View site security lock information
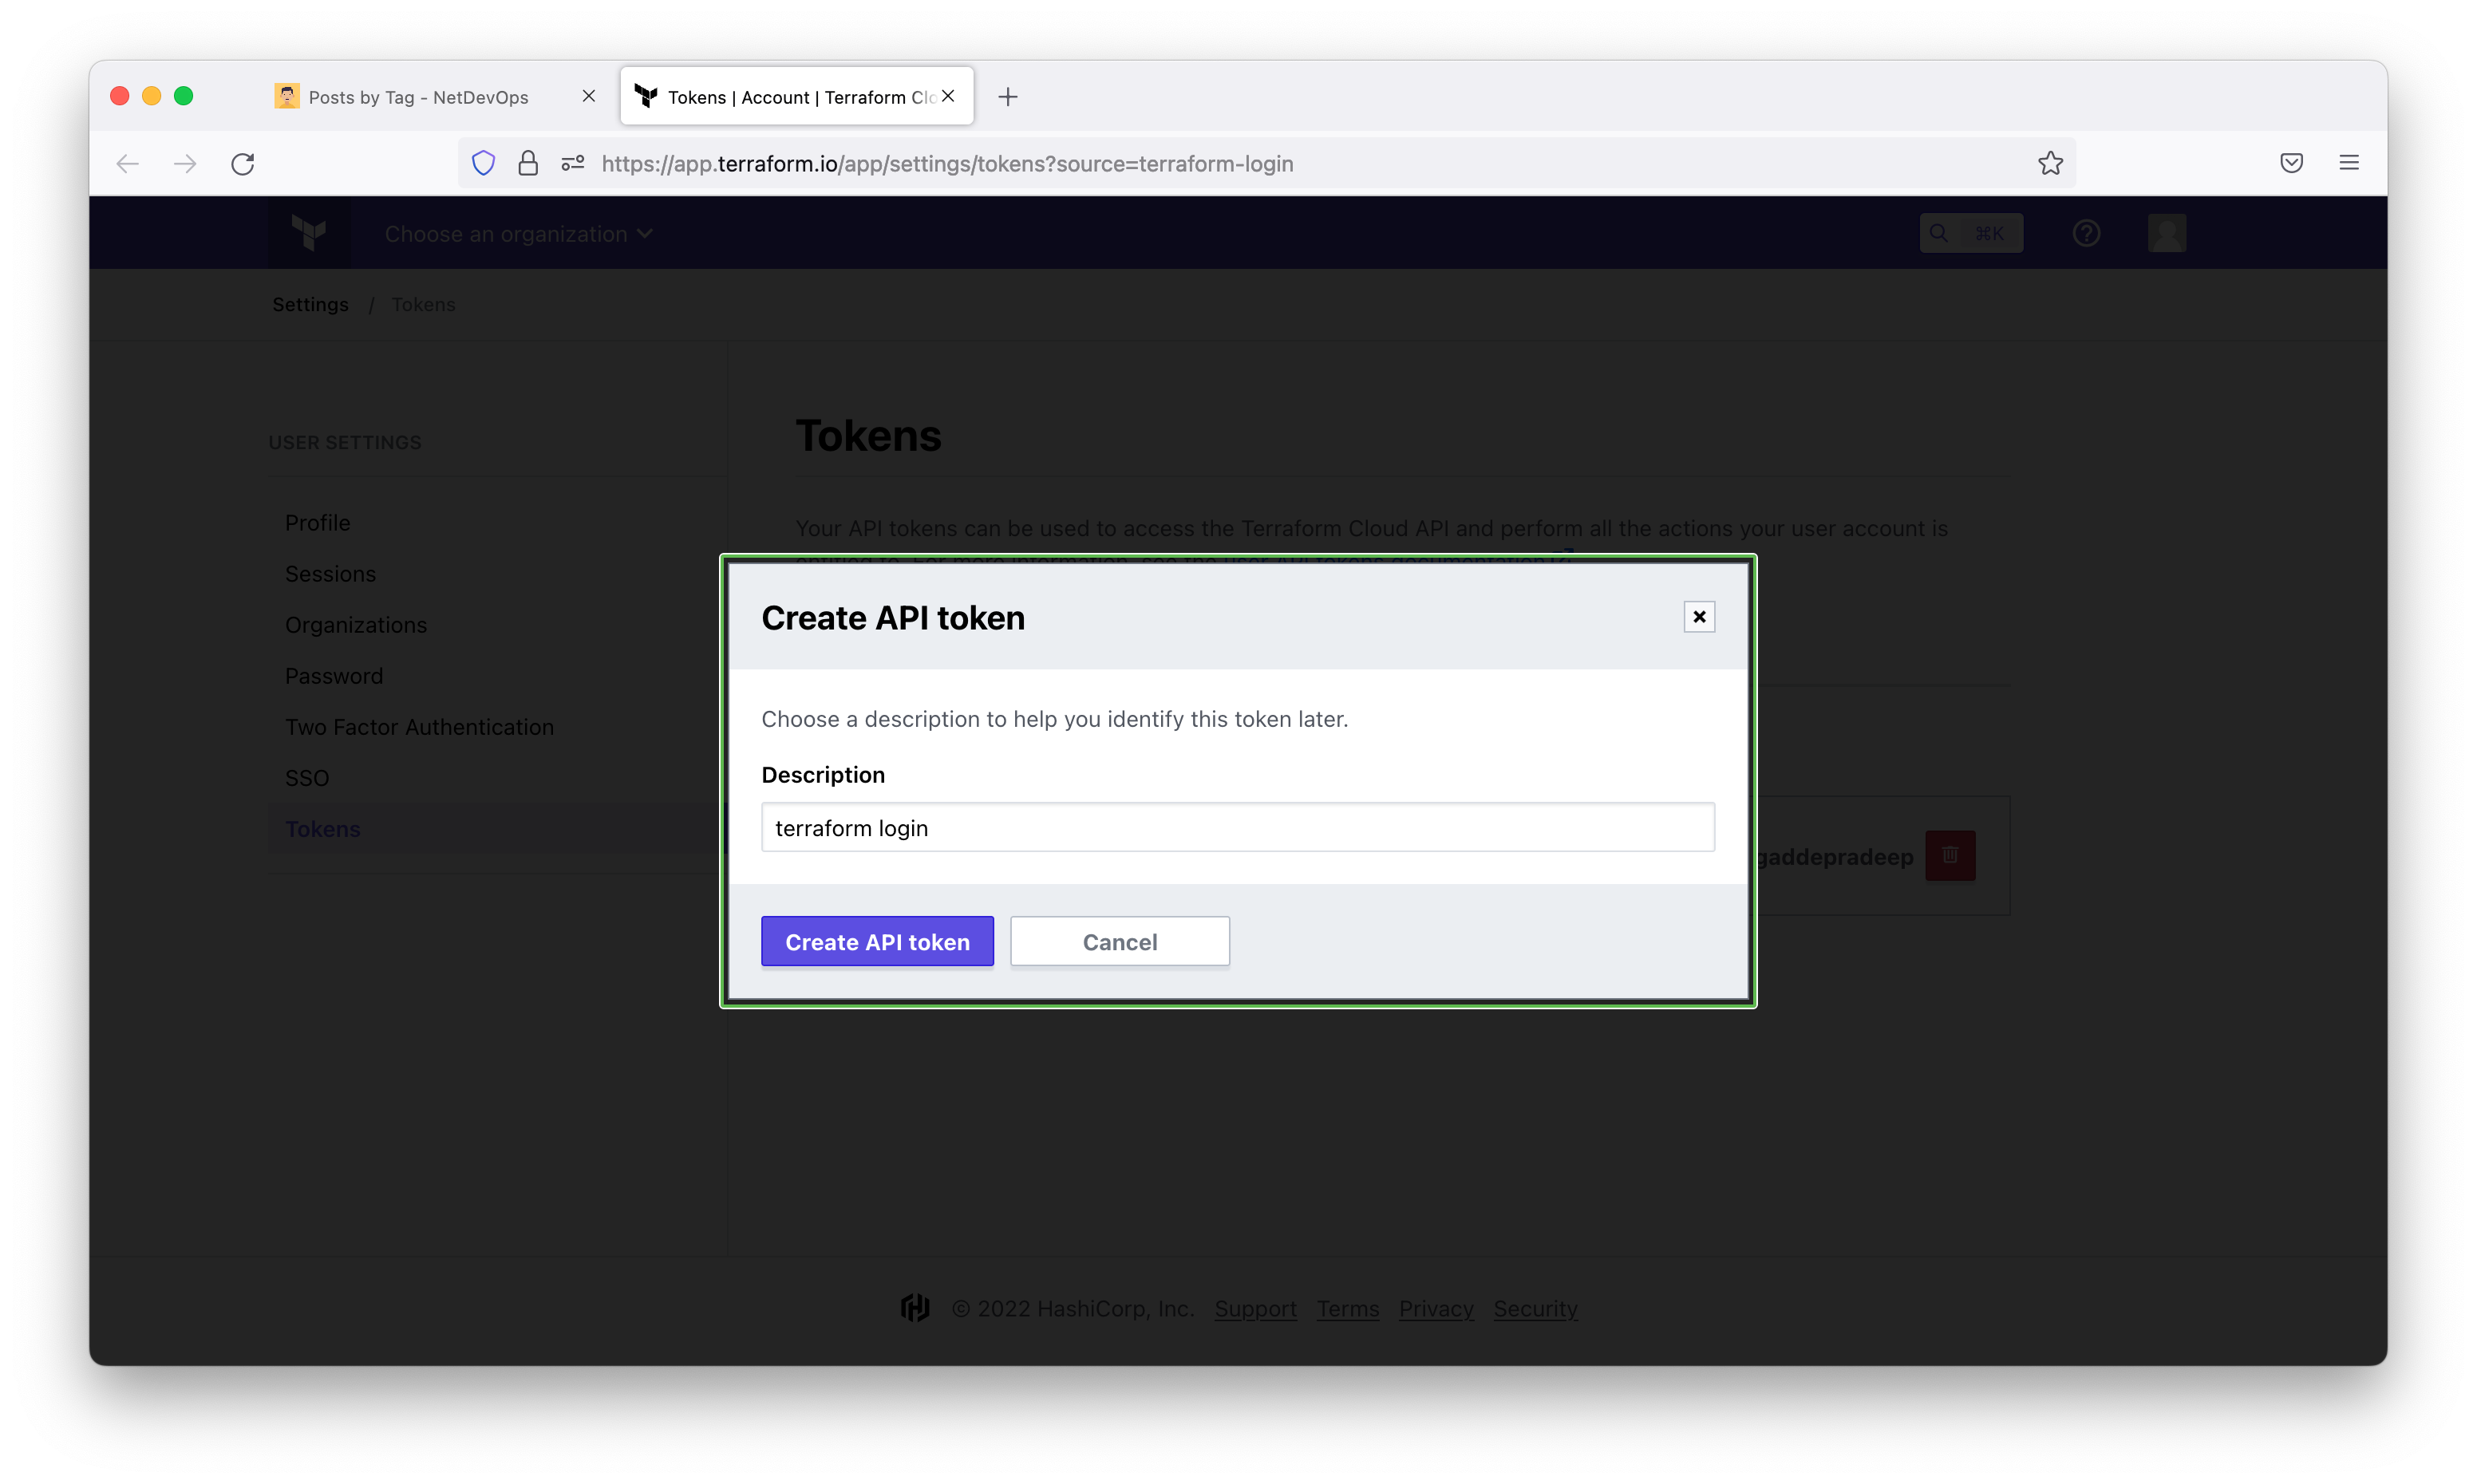The image size is (2477, 1484). [x=528, y=163]
